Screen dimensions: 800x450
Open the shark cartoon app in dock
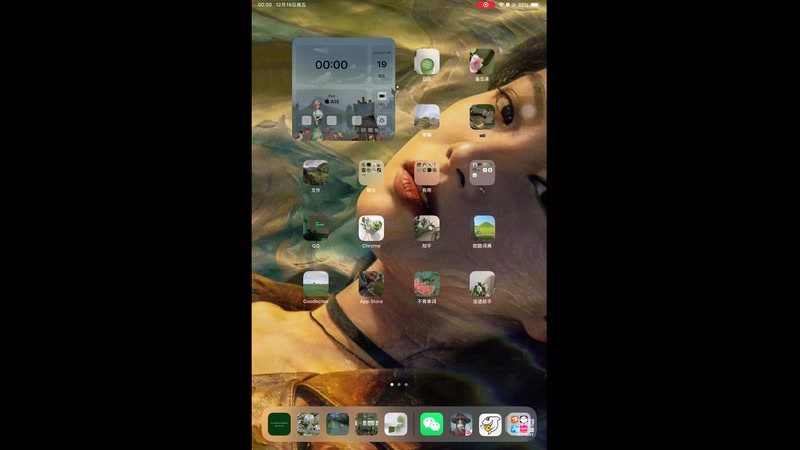[490, 424]
